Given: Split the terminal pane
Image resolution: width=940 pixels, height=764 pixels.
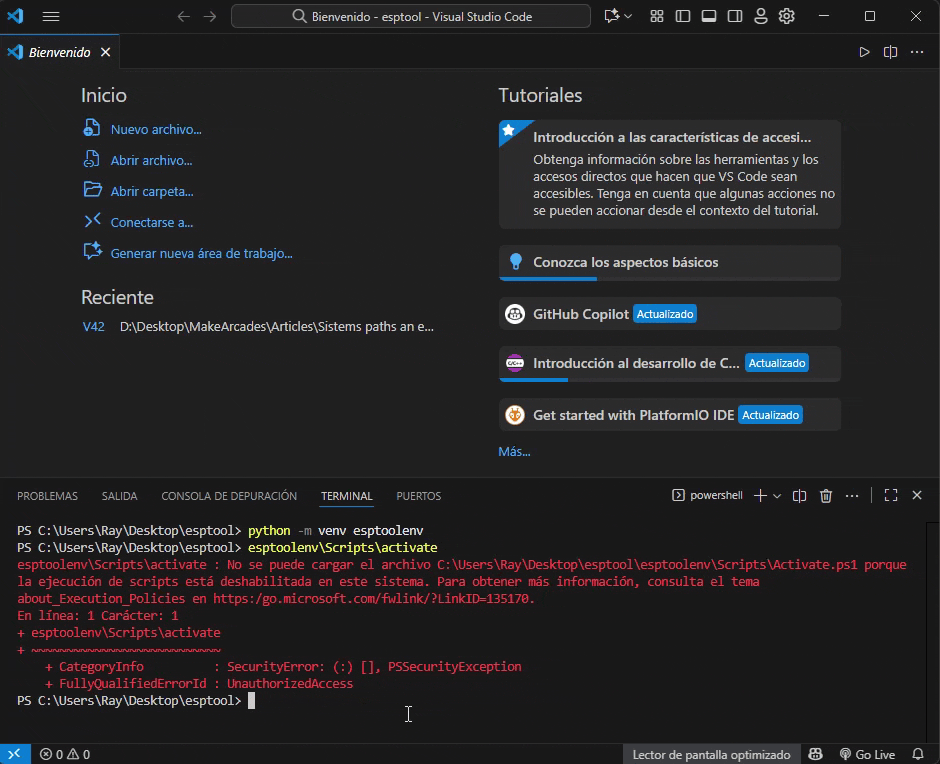Looking at the screenshot, I should coord(799,495).
